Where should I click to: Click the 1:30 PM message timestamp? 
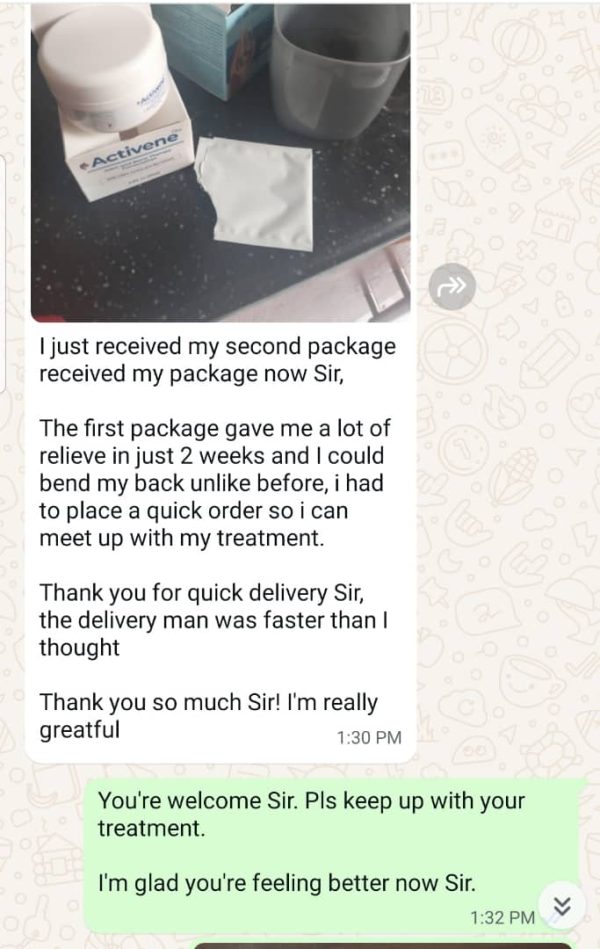(x=369, y=738)
